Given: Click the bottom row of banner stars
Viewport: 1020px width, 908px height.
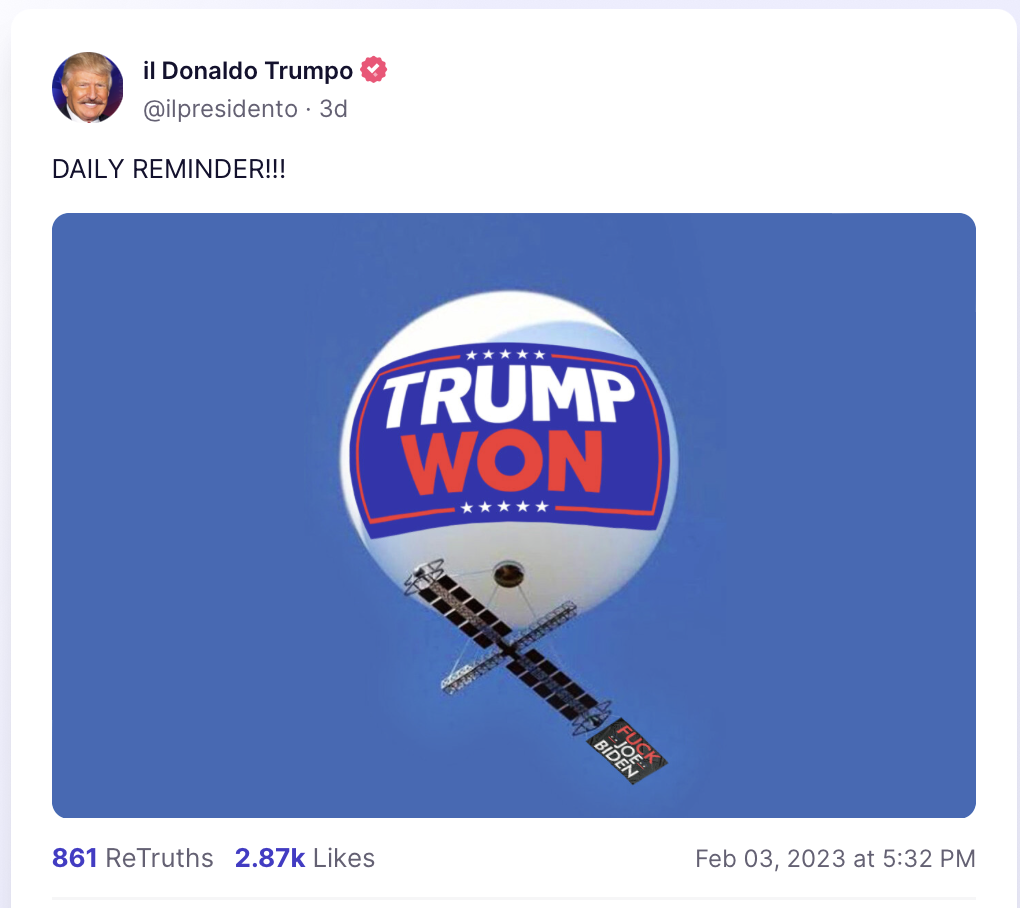Looking at the screenshot, I should tap(505, 507).
